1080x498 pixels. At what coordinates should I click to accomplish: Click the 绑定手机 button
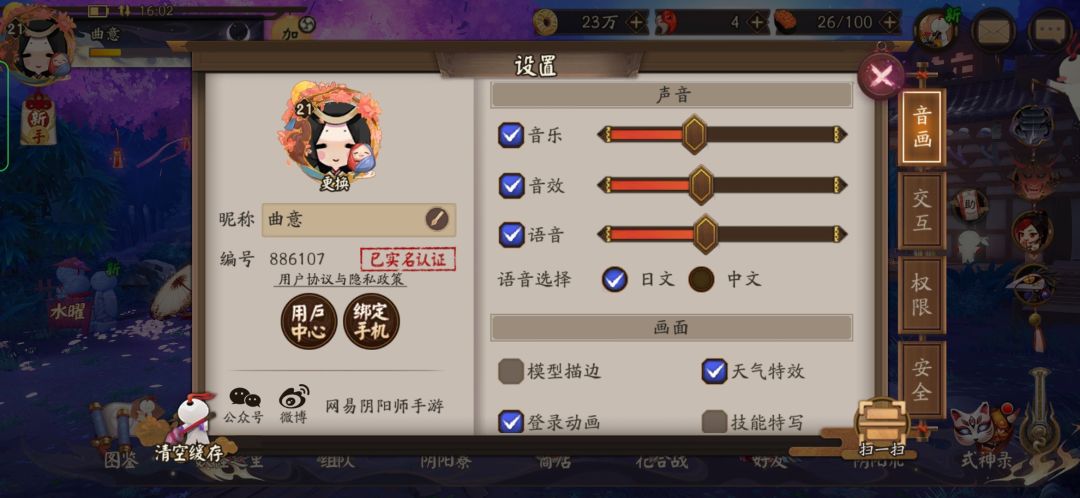pos(371,321)
